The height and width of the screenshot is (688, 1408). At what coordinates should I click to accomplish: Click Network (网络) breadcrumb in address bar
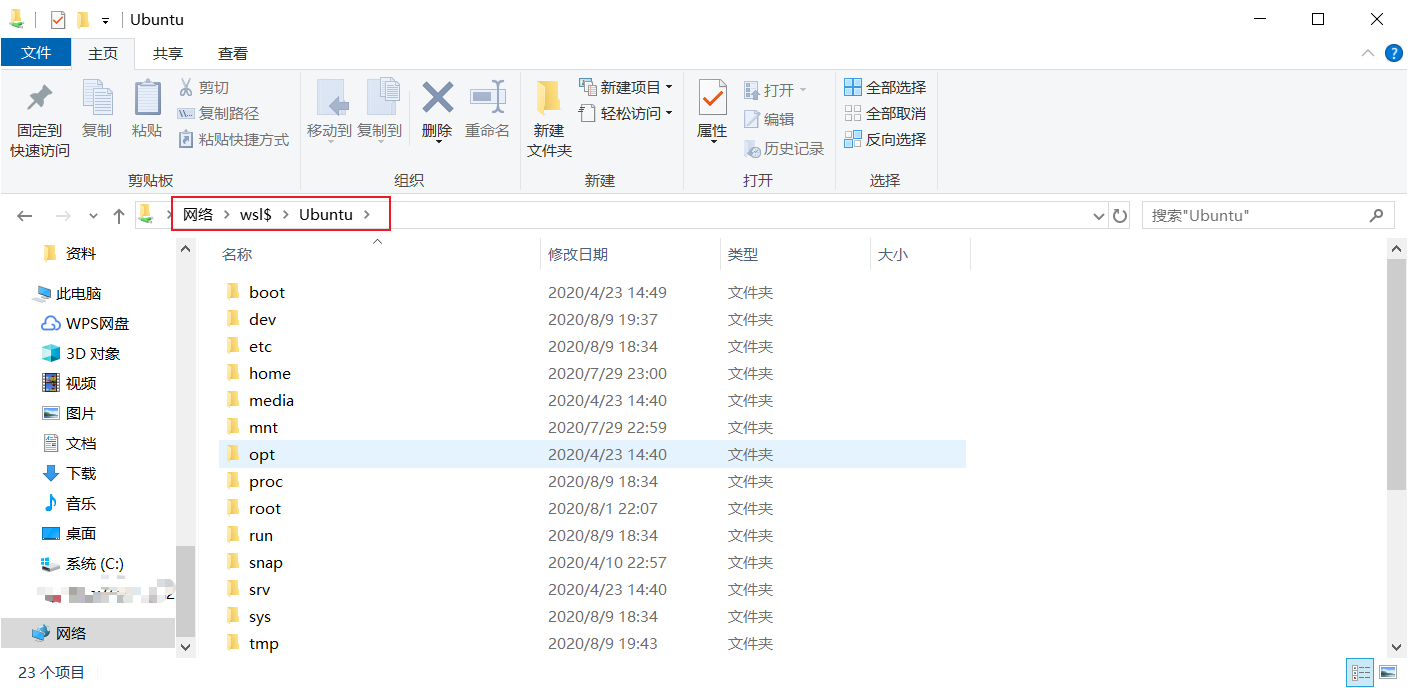198,214
